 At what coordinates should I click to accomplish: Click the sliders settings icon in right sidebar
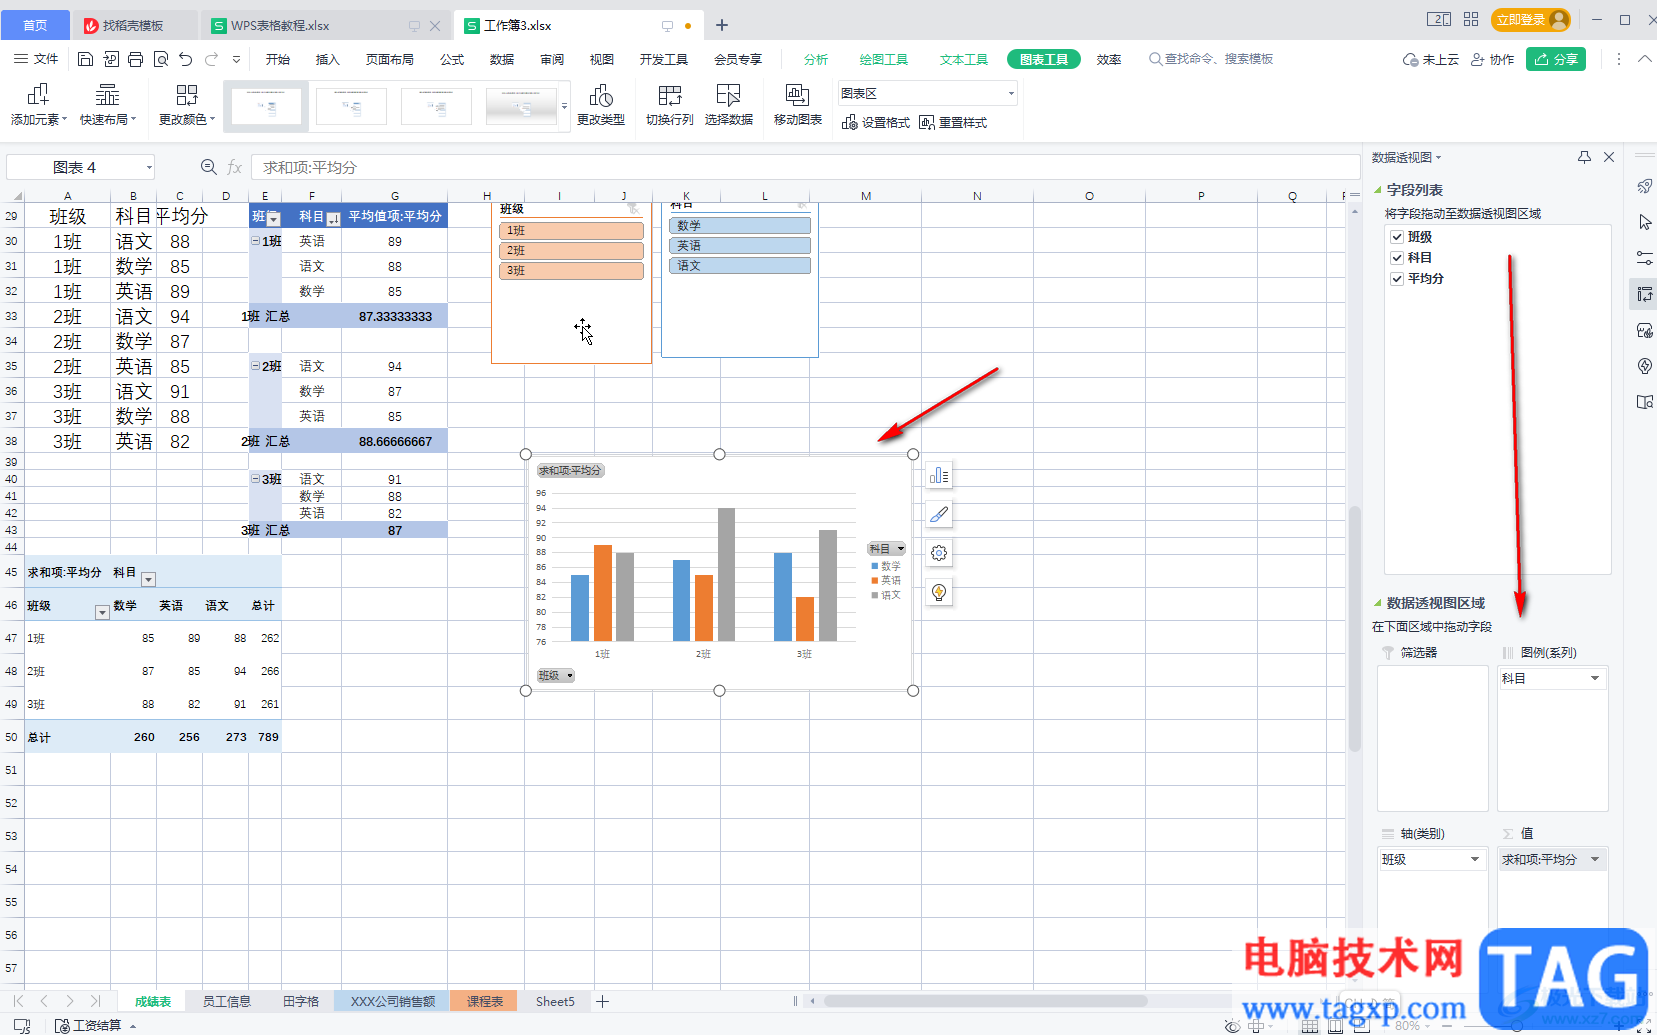coord(1644,258)
